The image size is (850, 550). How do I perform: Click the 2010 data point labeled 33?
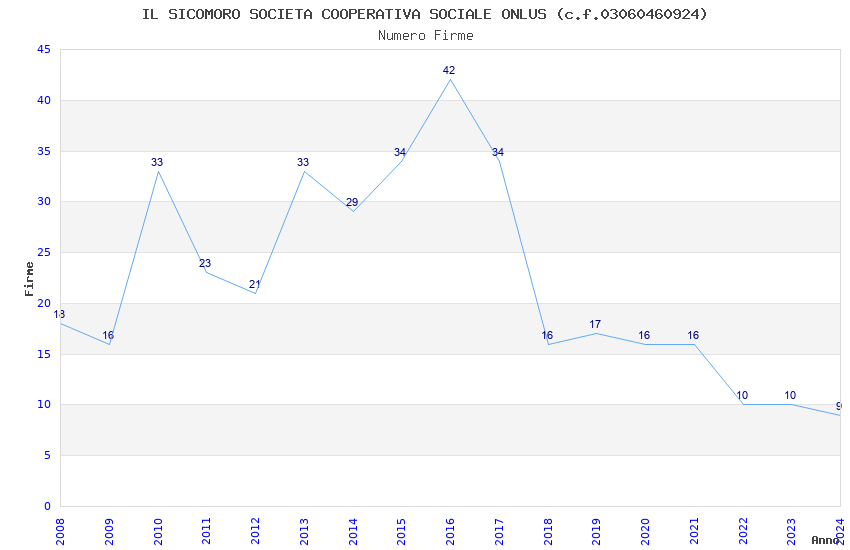point(158,172)
